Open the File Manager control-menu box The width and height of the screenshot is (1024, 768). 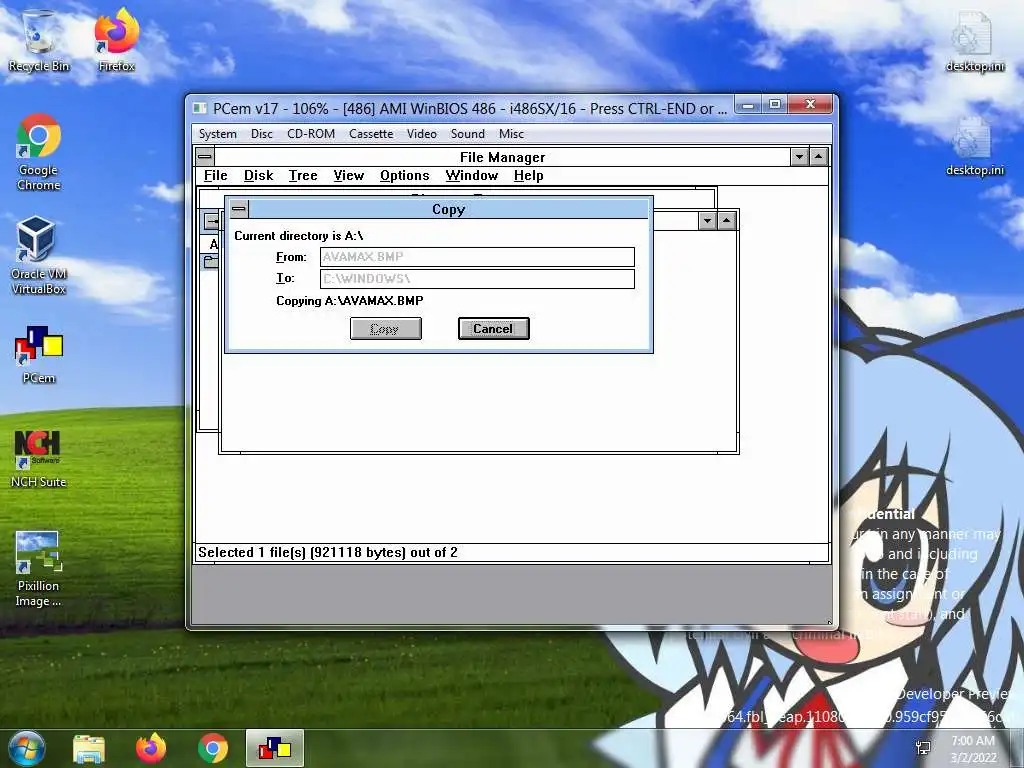point(205,157)
